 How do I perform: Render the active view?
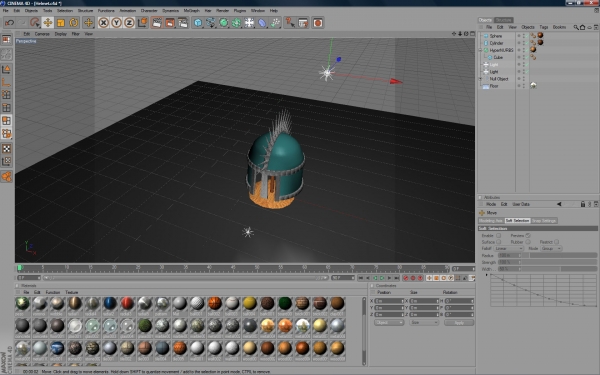[157, 23]
